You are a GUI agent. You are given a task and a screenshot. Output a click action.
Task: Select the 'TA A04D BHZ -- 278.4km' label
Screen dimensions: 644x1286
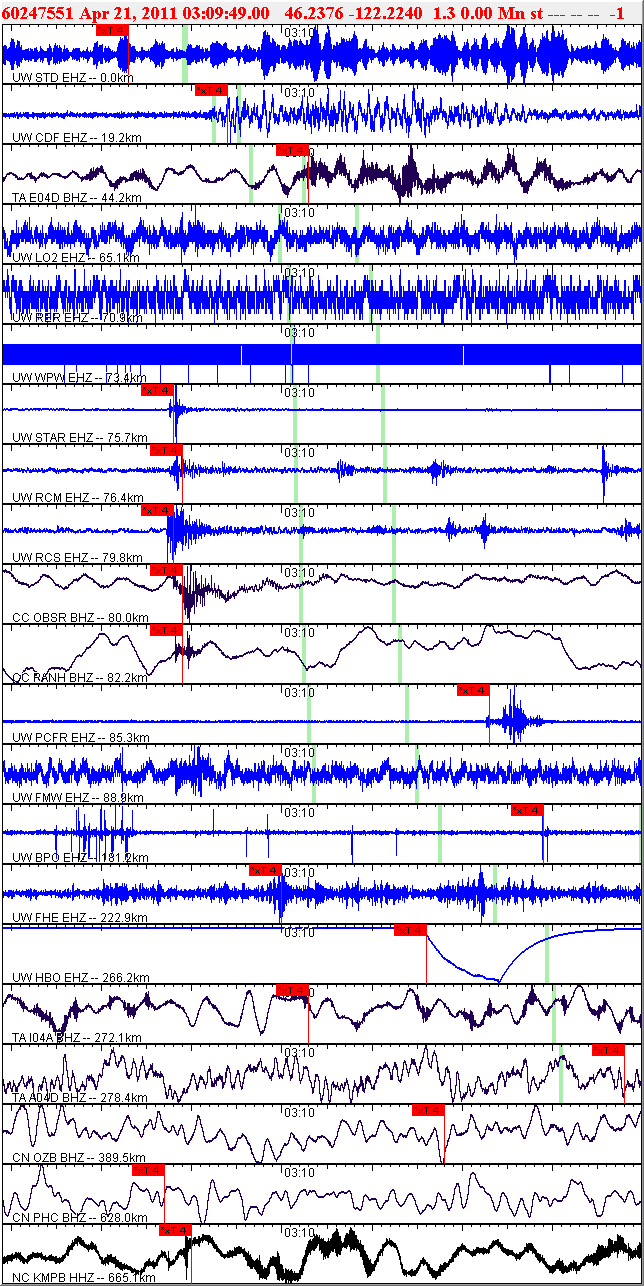coord(80,1097)
